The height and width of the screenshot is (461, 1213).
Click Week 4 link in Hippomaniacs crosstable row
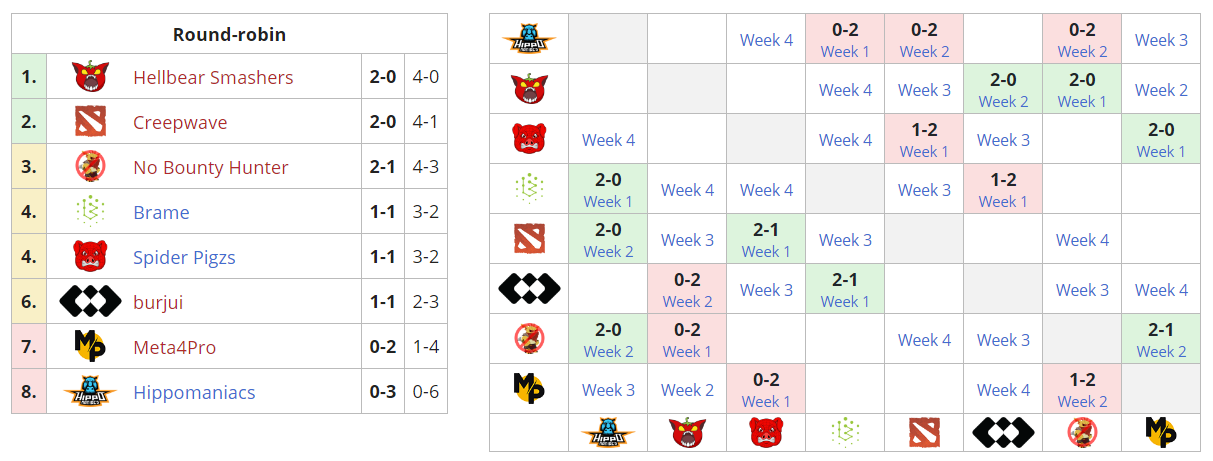[766, 40]
